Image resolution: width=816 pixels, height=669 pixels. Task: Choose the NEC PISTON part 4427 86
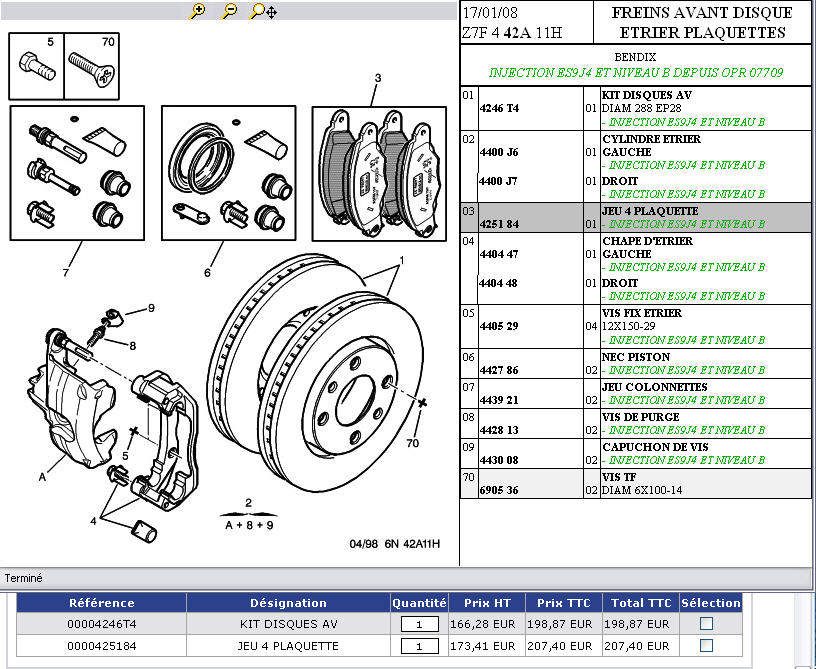point(499,370)
